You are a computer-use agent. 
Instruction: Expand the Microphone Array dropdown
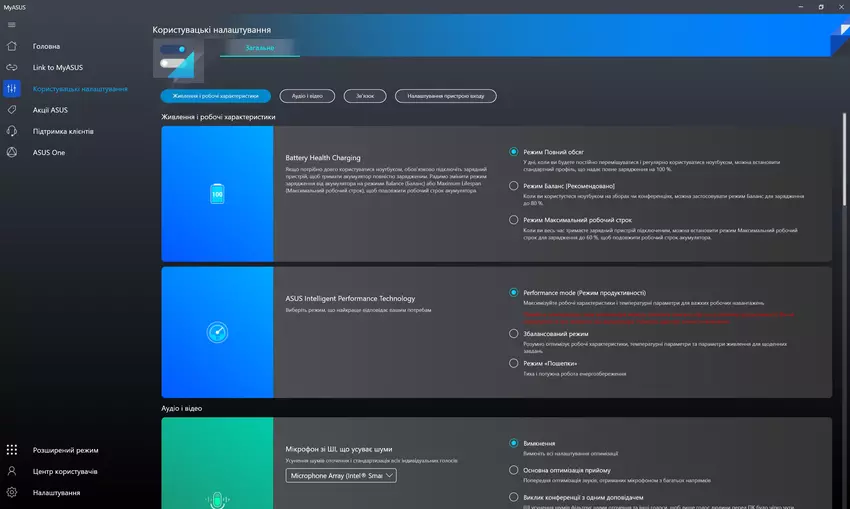pyautogui.click(x=341, y=476)
